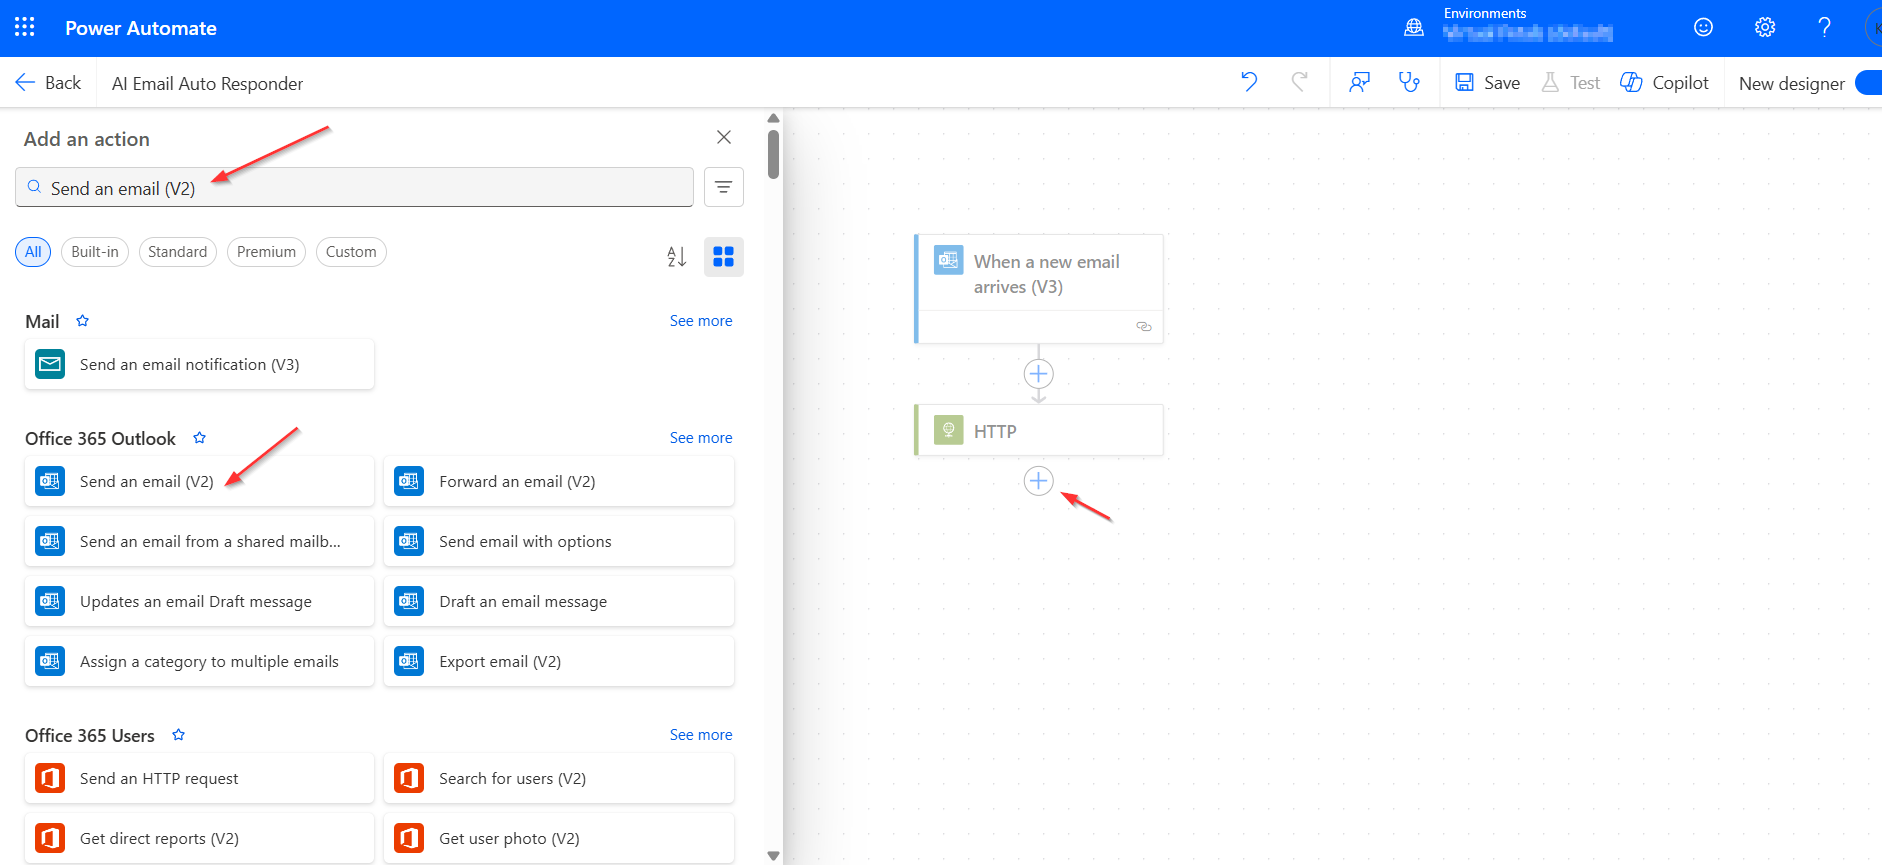Favorite the Mail connector star

(83, 321)
